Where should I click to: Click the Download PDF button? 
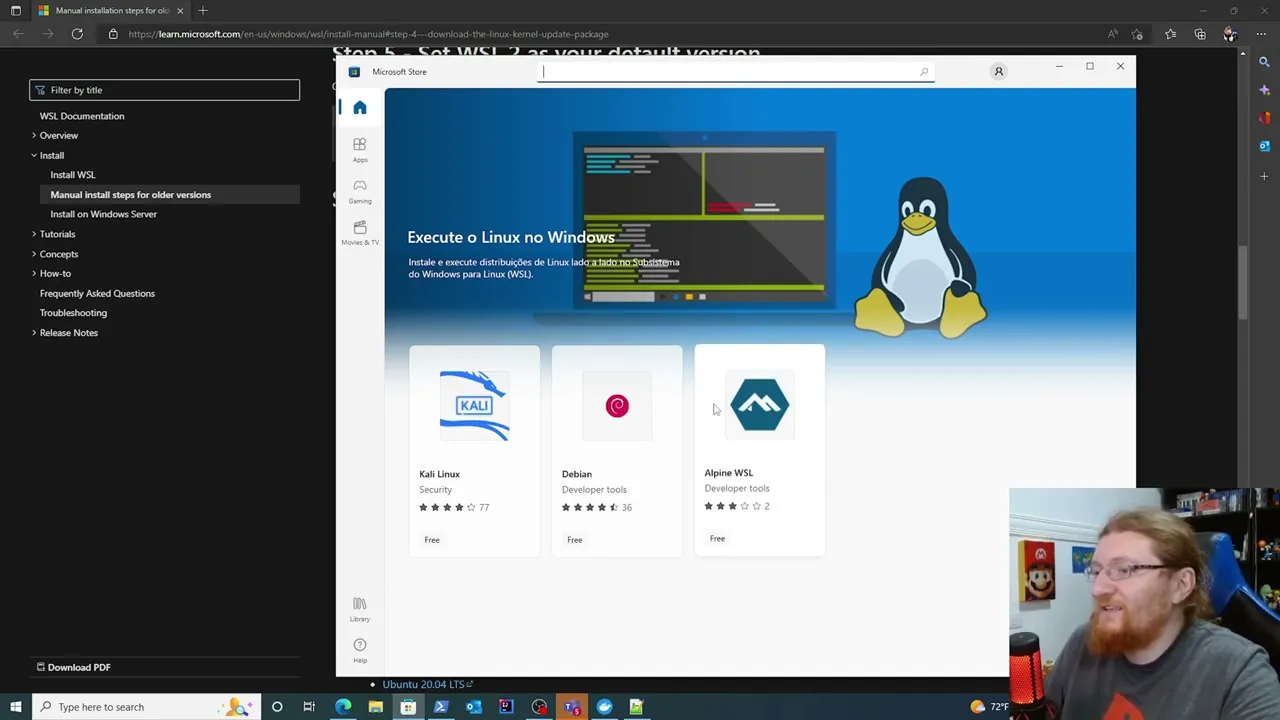[x=73, y=667]
